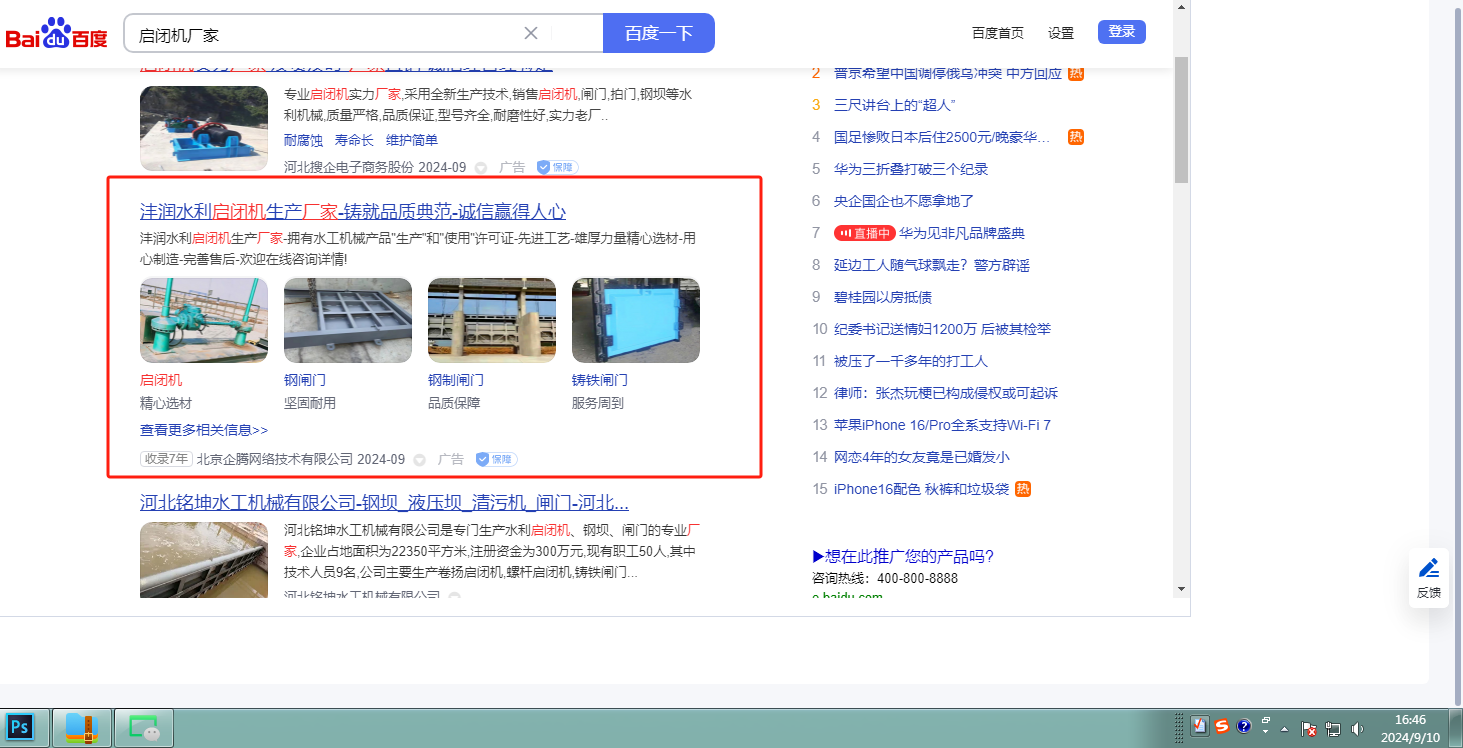Clear the search box with the X icon
The height and width of the screenshot is (748, 1463).
[531, 33]
